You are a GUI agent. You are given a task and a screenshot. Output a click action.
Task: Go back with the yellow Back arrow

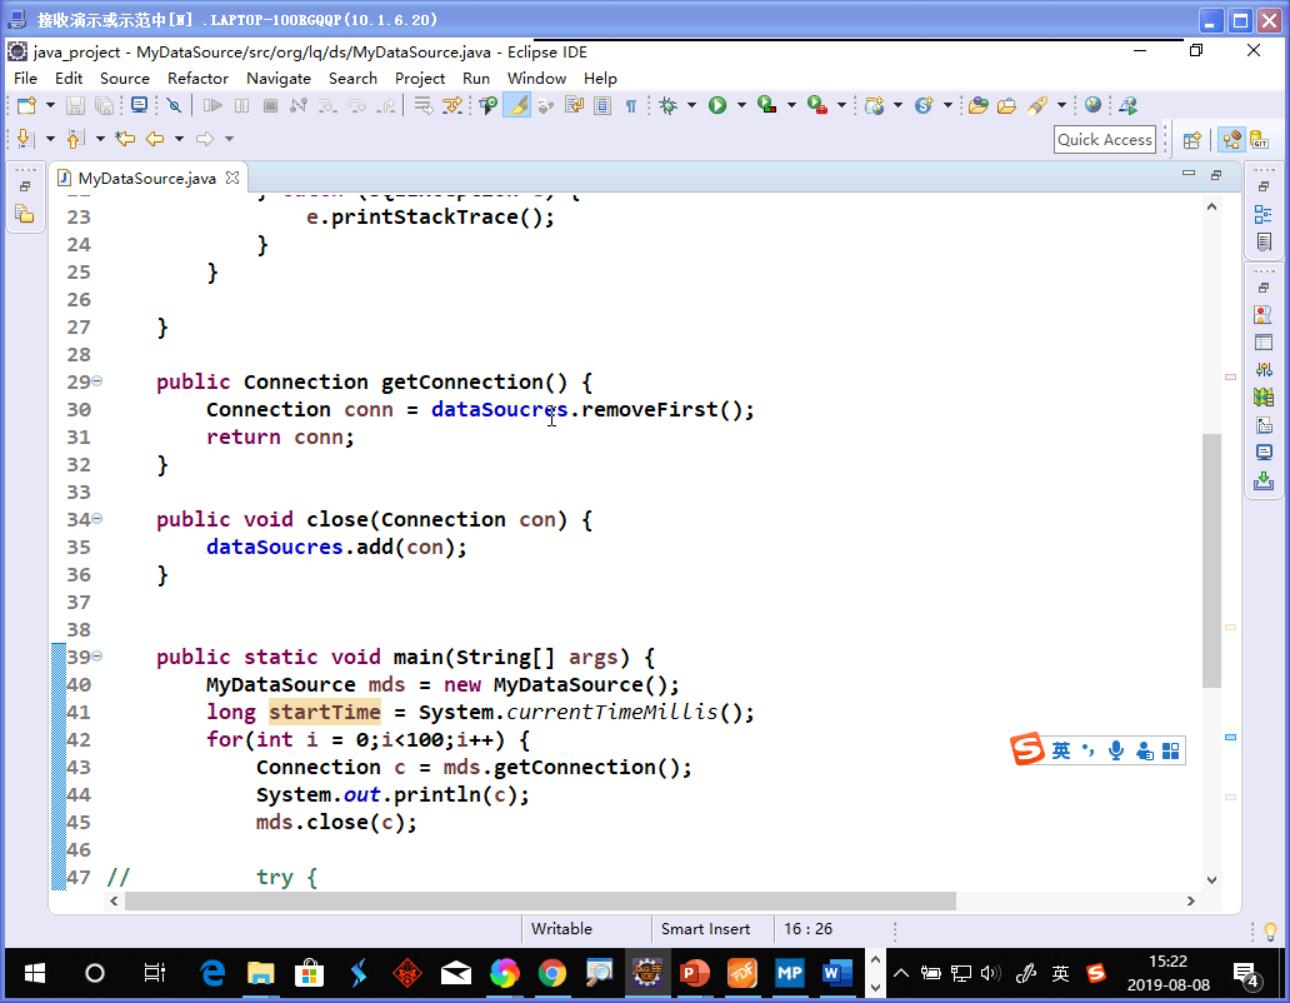tap(155, 139)
